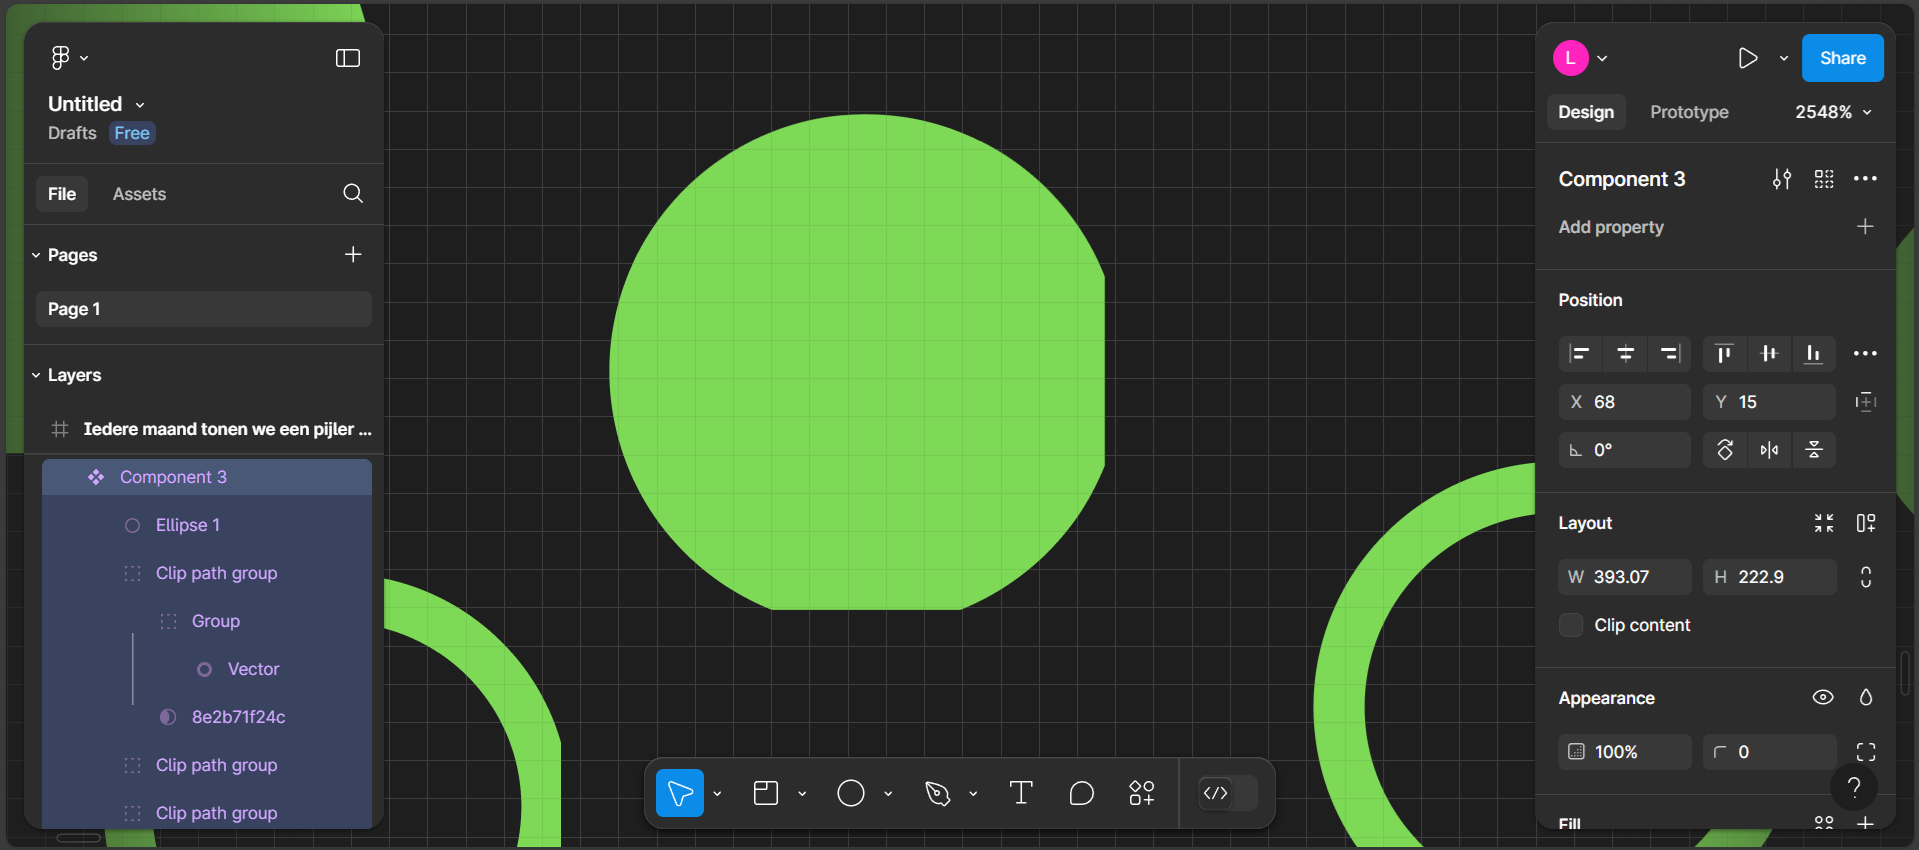Present prototype with the play icon

click(x=1748, y=58)
